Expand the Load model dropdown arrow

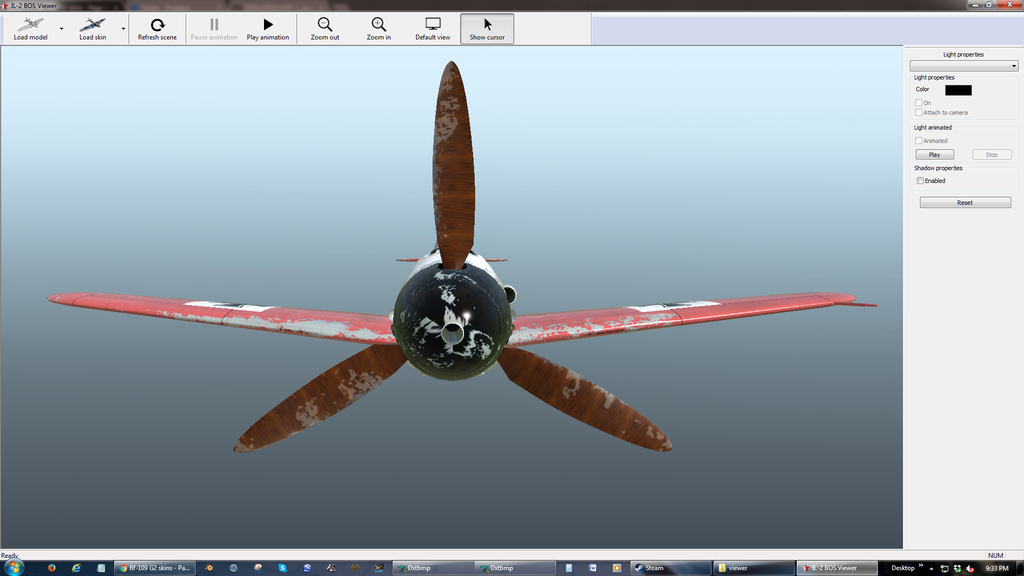[61, 29]
